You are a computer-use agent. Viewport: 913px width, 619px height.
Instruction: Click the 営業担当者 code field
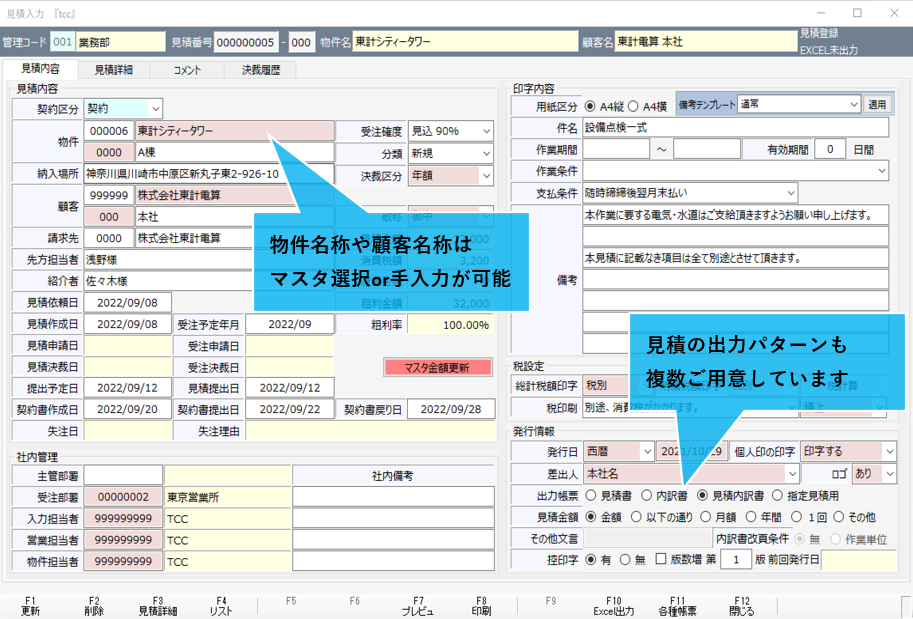click(123, 540)
